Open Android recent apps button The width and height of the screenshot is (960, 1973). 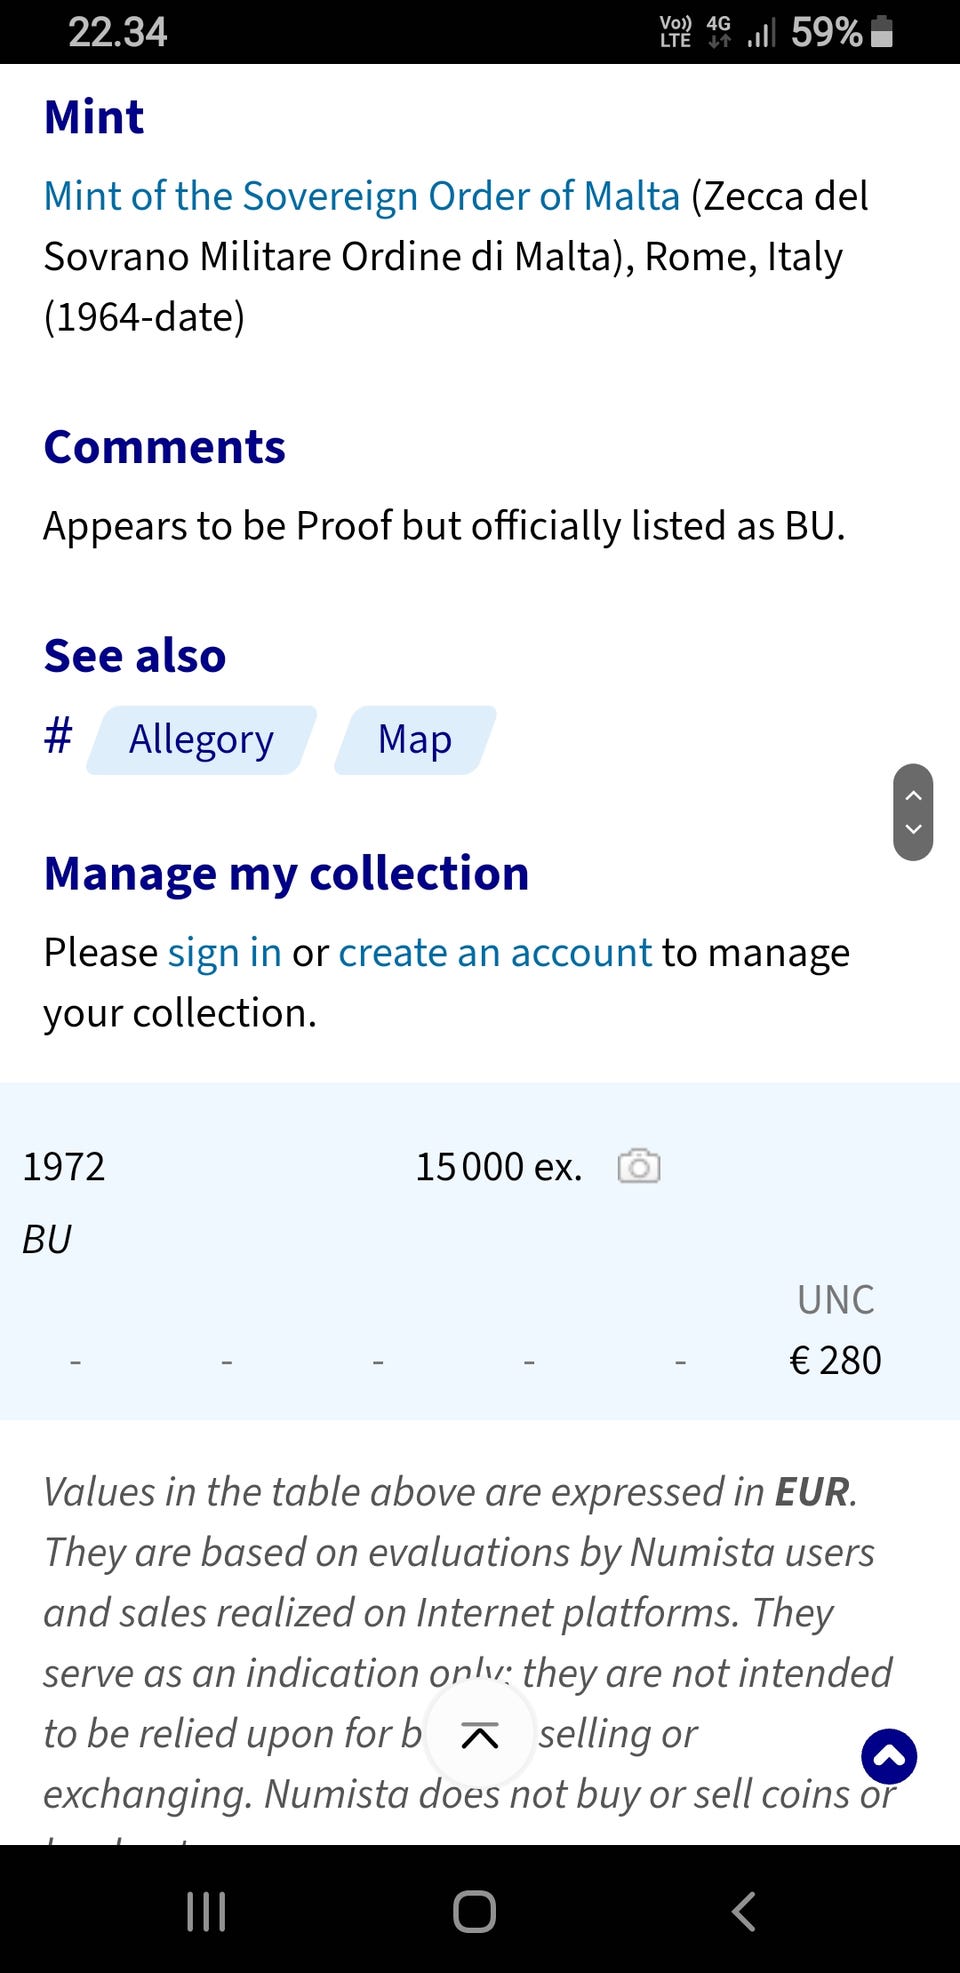(206, 1911)
